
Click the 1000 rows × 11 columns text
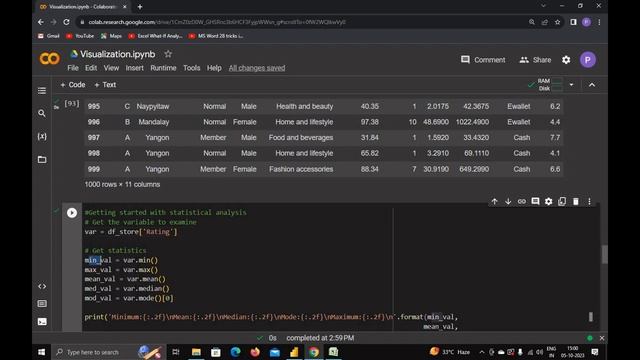[x=122, y=184]
